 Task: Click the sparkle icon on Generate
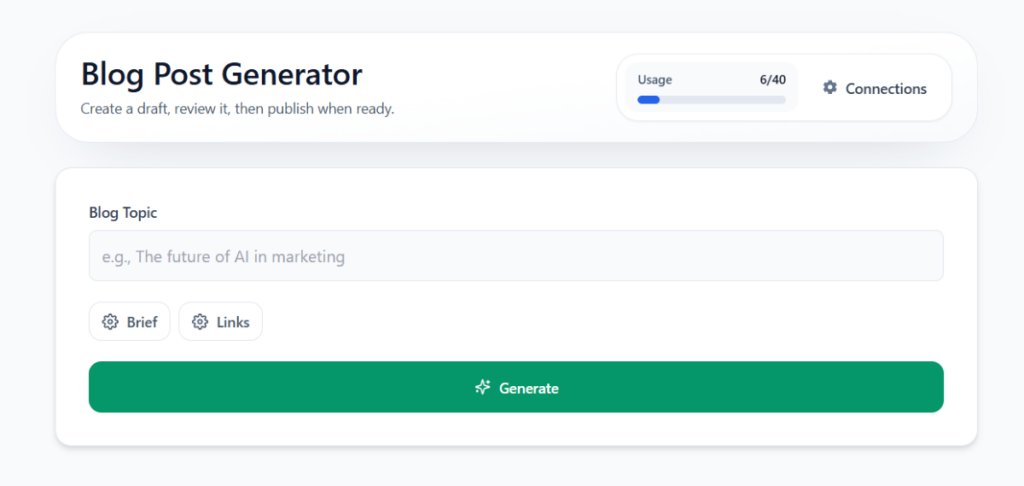(483, 387)
